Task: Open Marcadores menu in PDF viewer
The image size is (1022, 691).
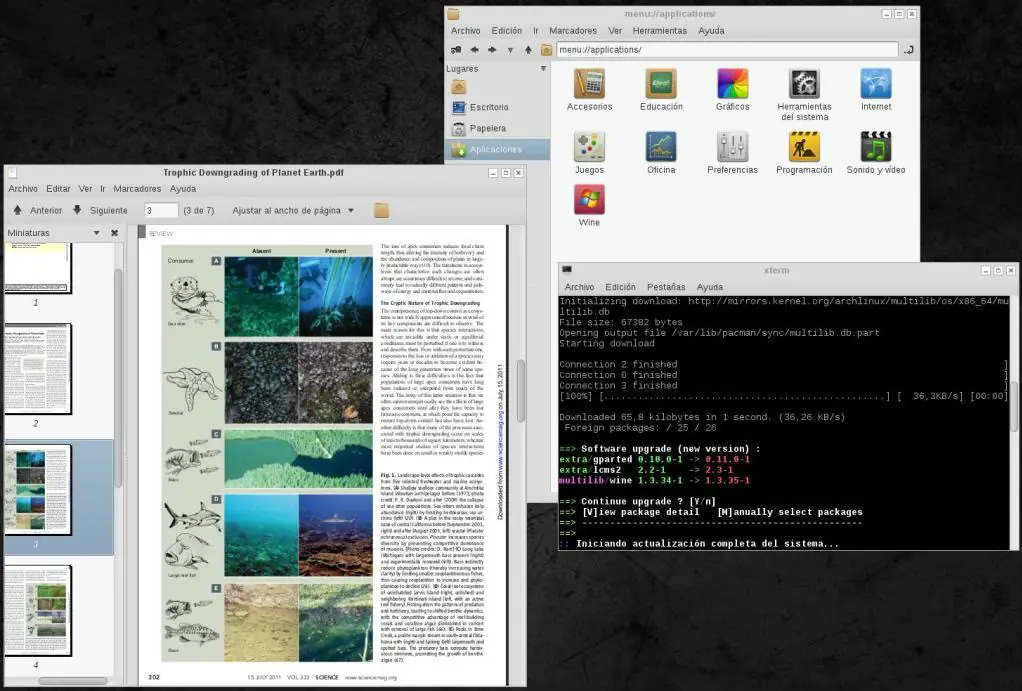Action: [x=137, y=188]
